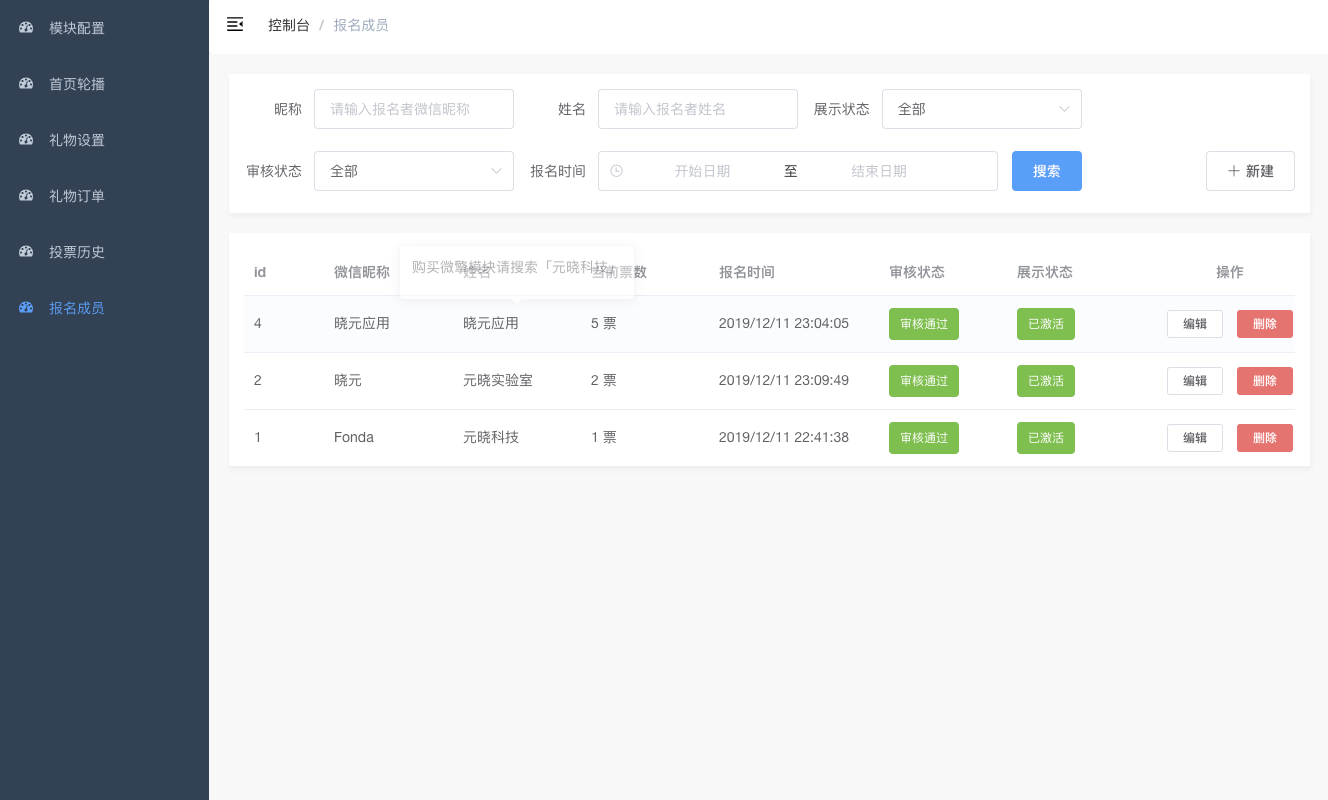Click 审核通过 tag in the 晓元应用 row
The image size is (1328, 800).
click(x=924, y=324)
